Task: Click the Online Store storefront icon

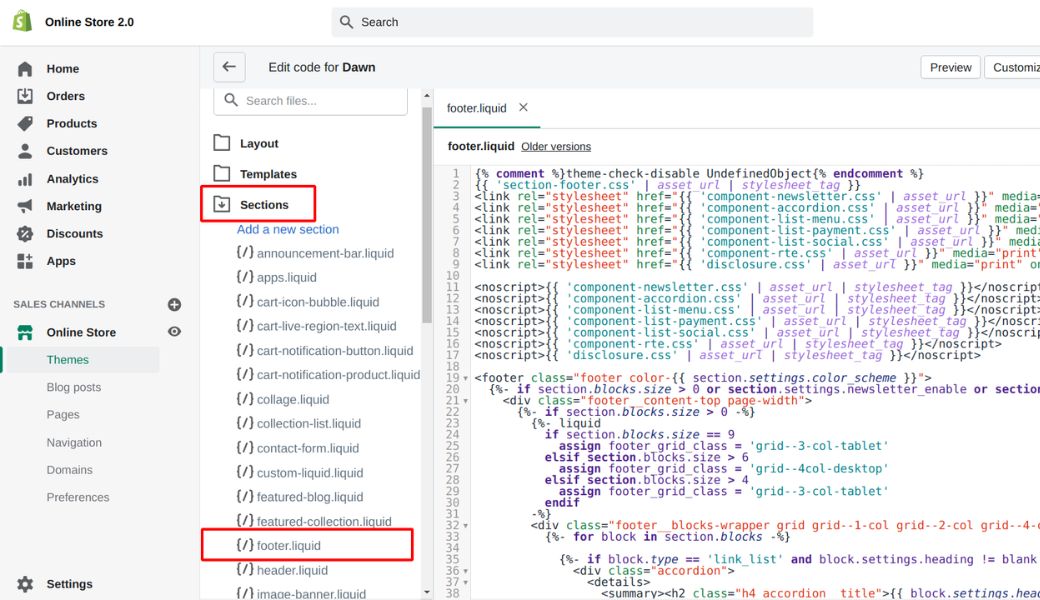Action: pyautogui.click(x=25, y=332)
